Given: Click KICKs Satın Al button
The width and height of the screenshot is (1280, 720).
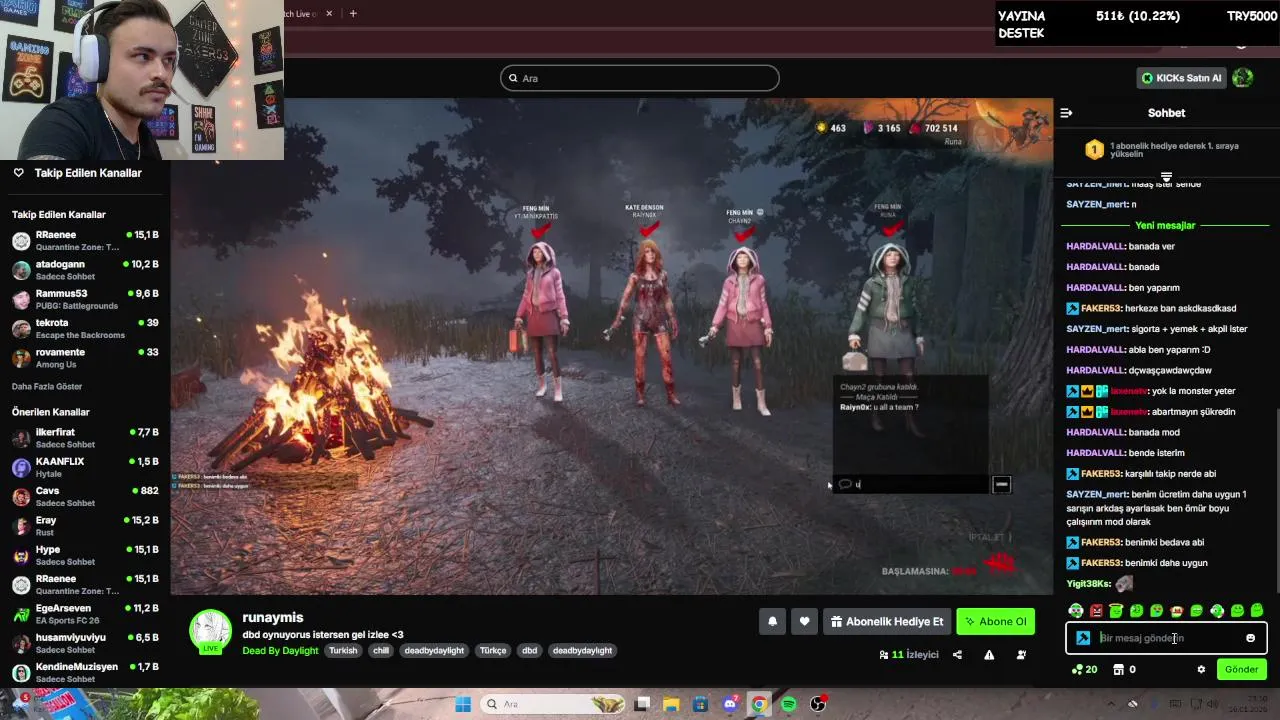Looking at the screenshot, I should click(x=1181, y=78).
